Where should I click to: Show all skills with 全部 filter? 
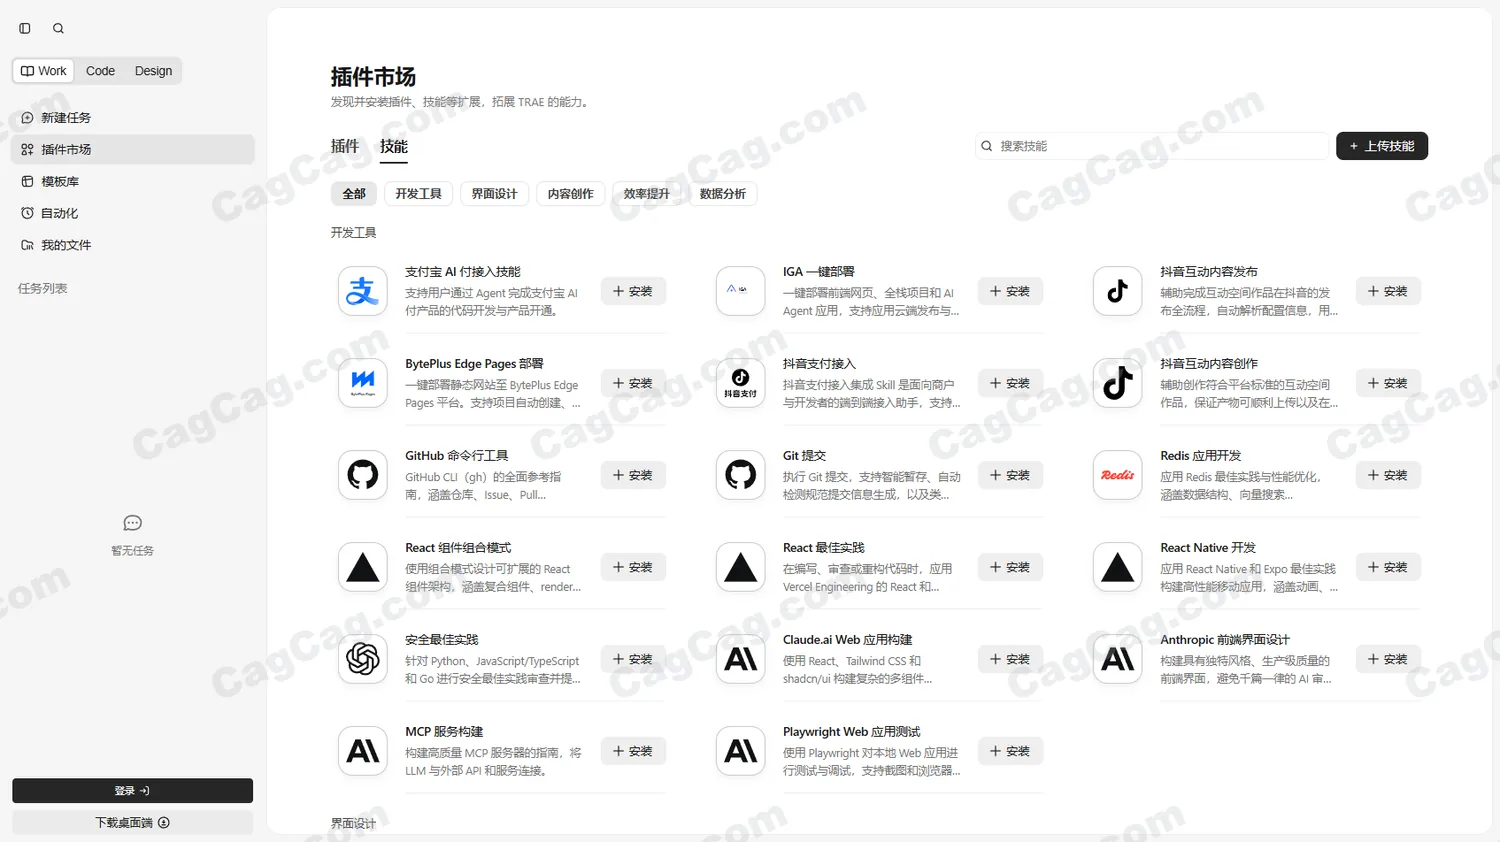(x=354, y=194)
